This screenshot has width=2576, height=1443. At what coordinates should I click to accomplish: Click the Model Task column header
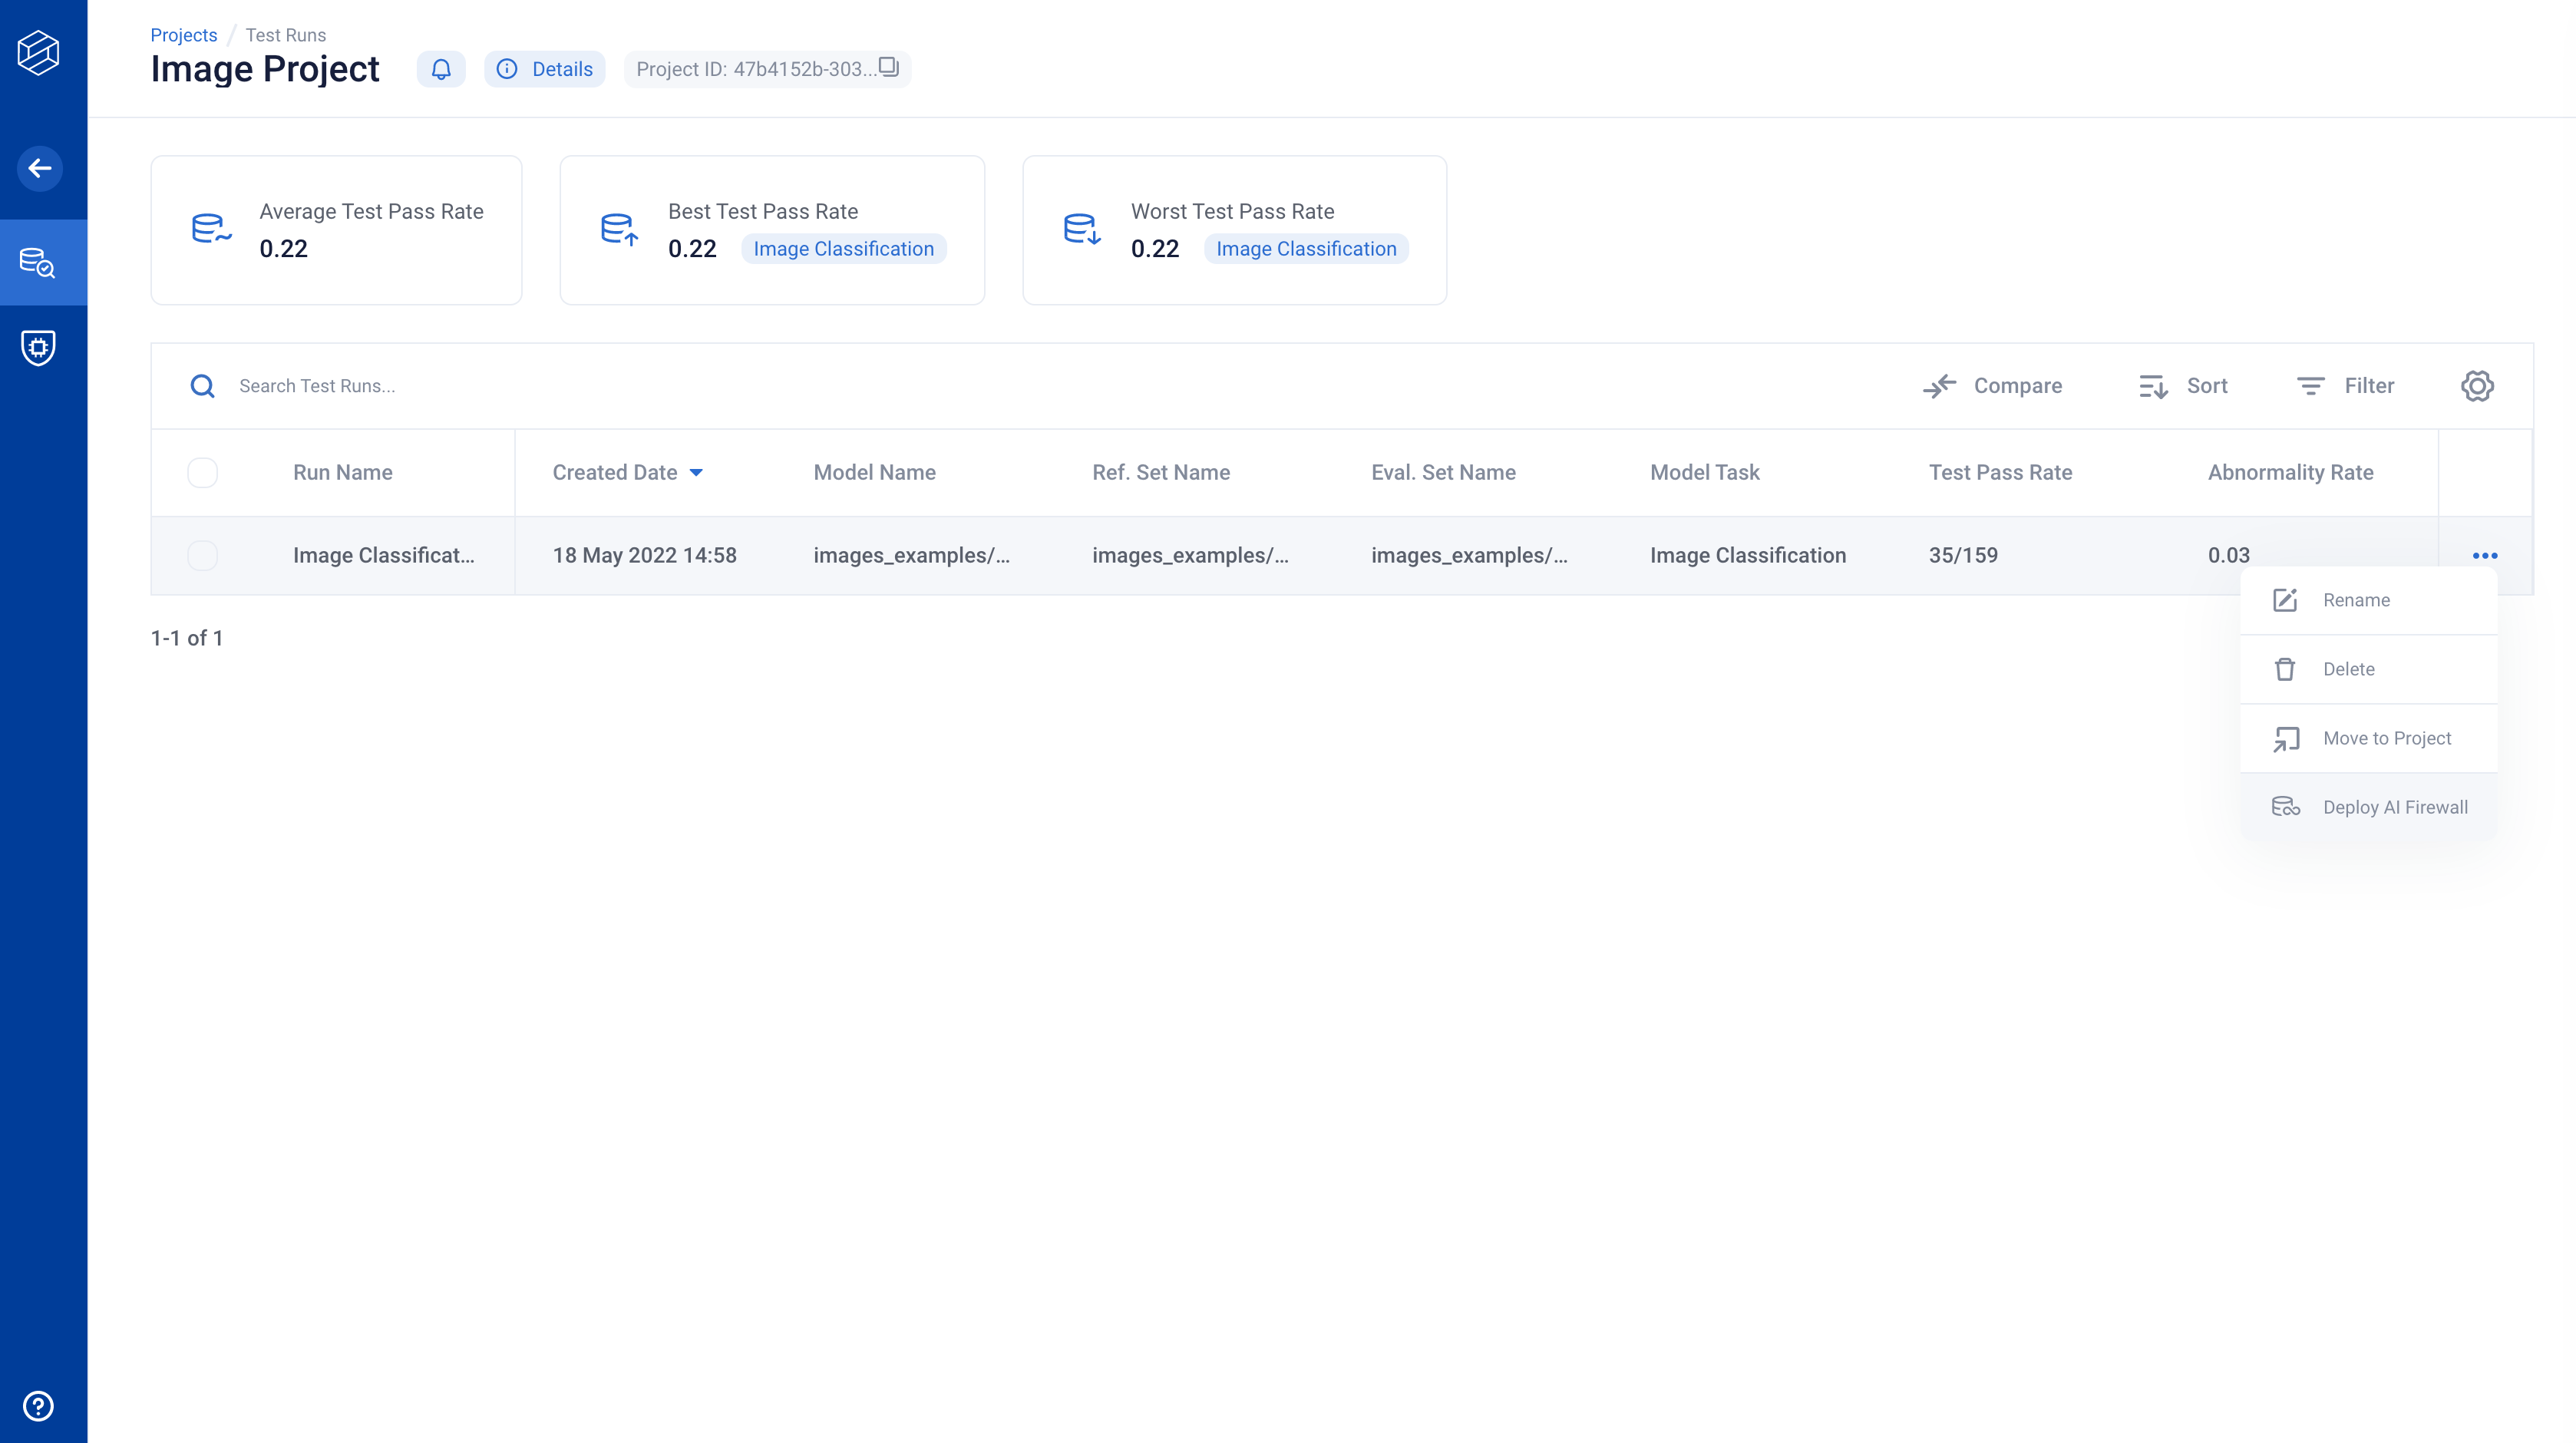point(1705,473)
